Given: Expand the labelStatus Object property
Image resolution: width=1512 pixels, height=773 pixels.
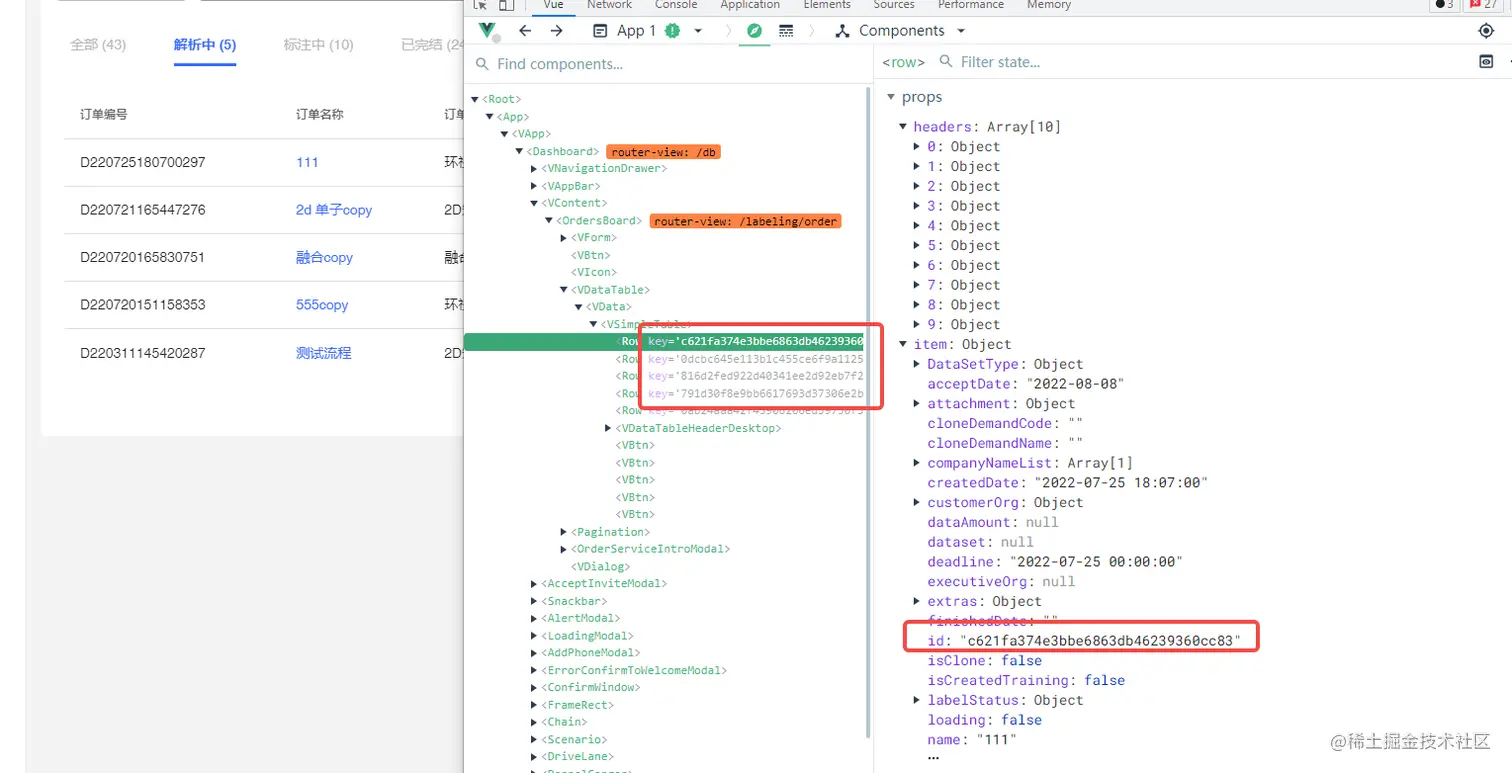Looking at the screenshot, I should (x=917, y=700).
